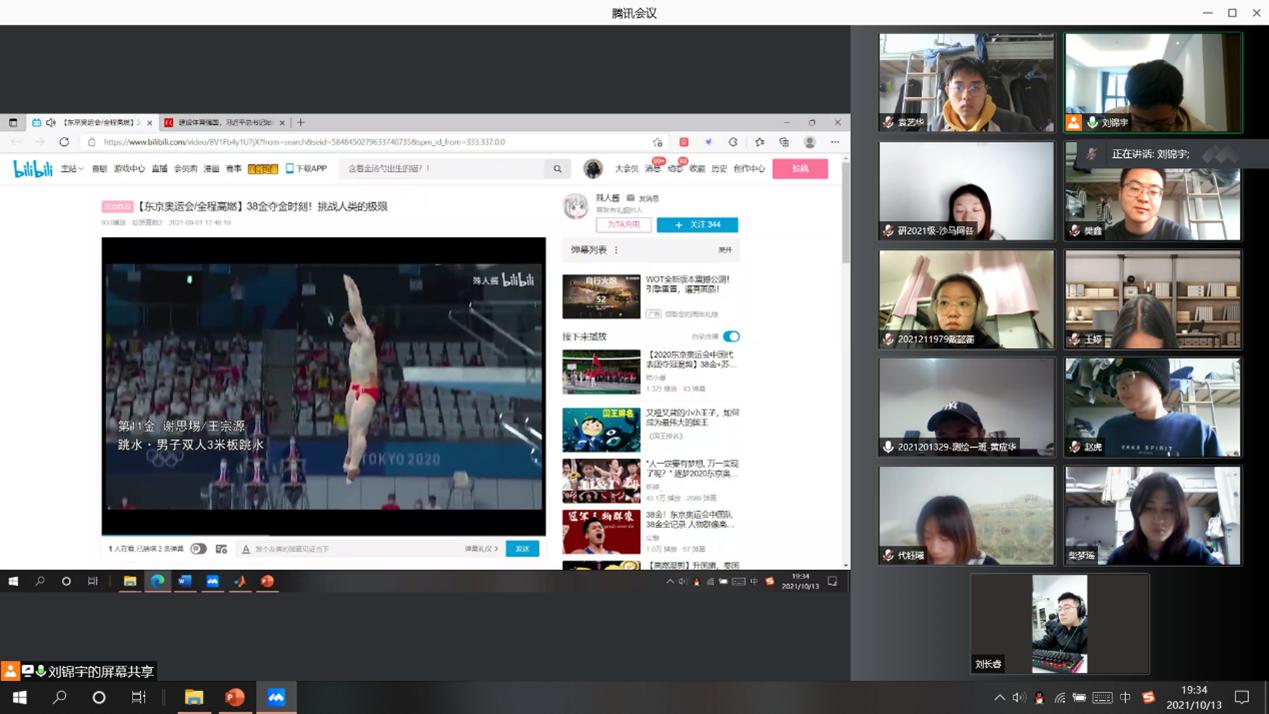1269x714 pixels.
Task: Open Tencent Meeting icon in outer taskbar
Action: coord(276,697)
